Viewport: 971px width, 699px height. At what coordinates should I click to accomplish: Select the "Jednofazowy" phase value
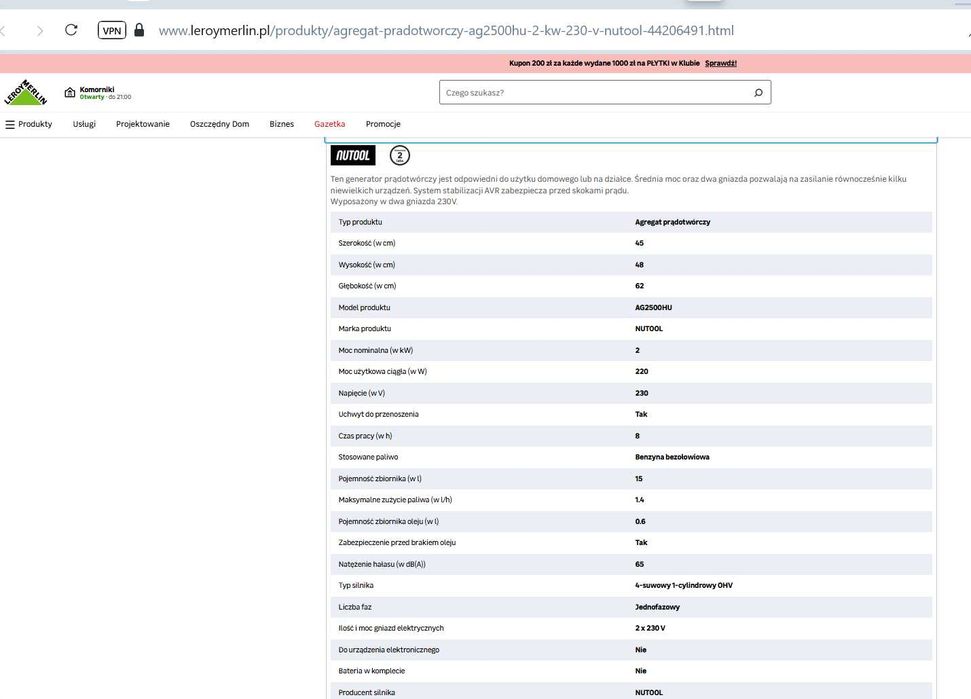[x=657, y=607]
